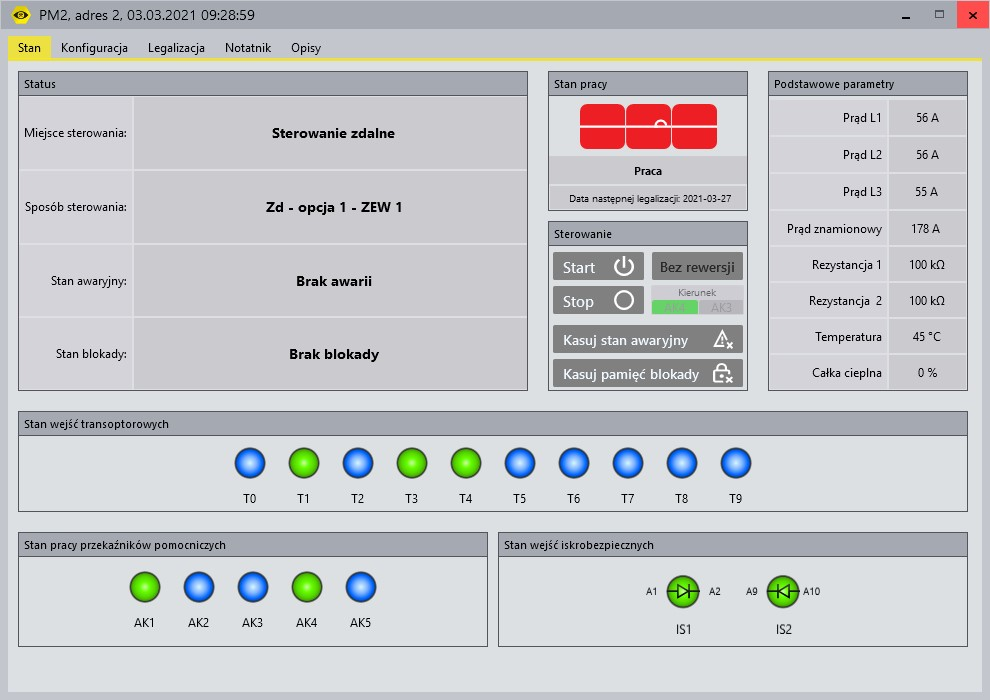Click the T3 green input indicator

412,463
